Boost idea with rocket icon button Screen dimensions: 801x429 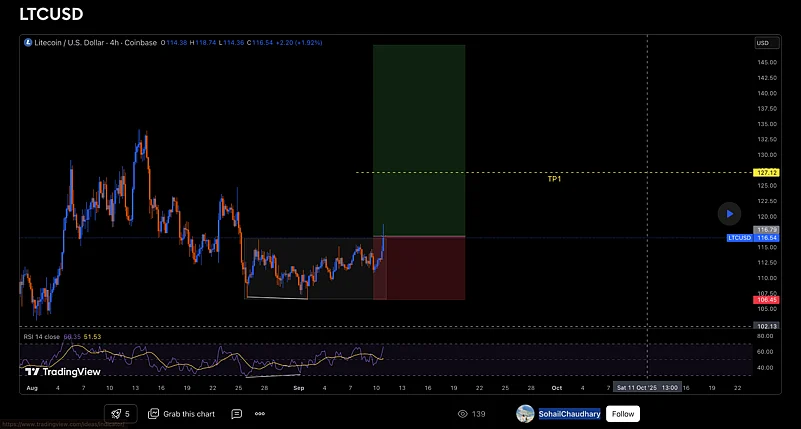[x=121, y=414]
